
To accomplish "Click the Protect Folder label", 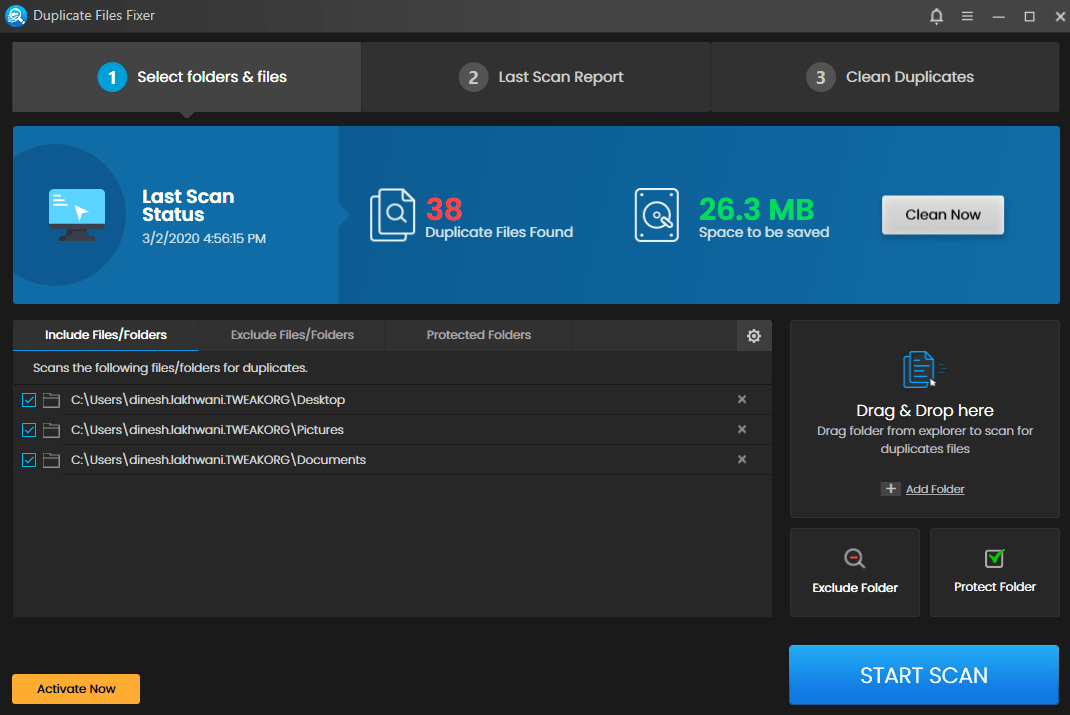I will click(x=994, y=587).
